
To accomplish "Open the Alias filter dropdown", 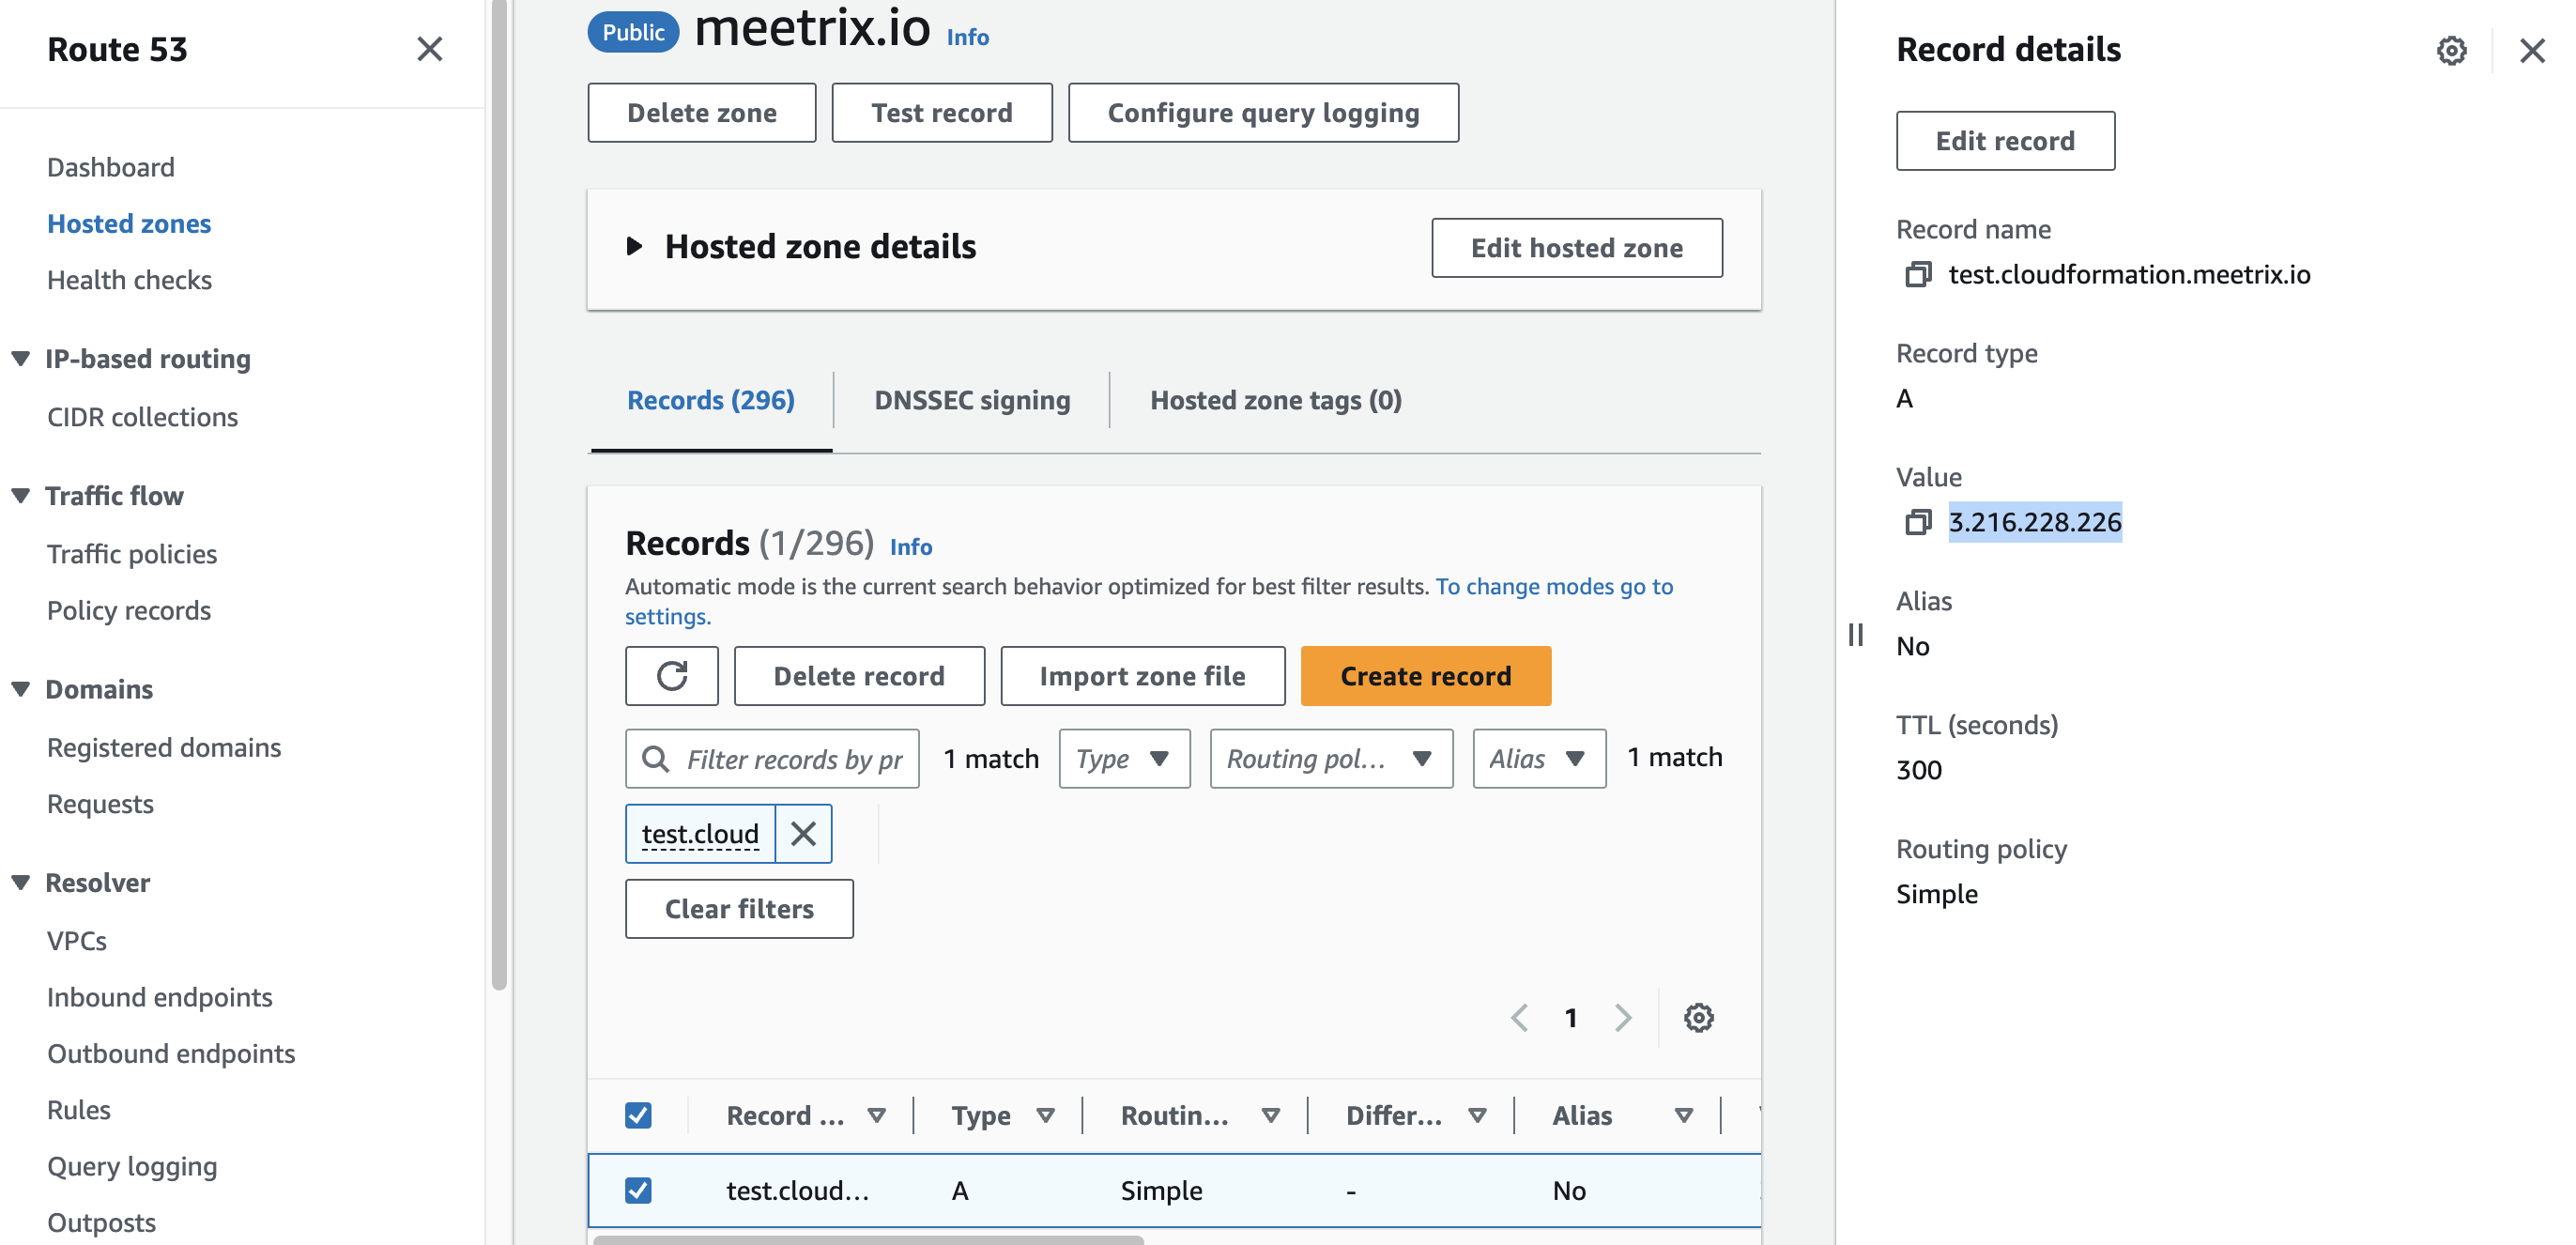I will tap(1539, 758).
